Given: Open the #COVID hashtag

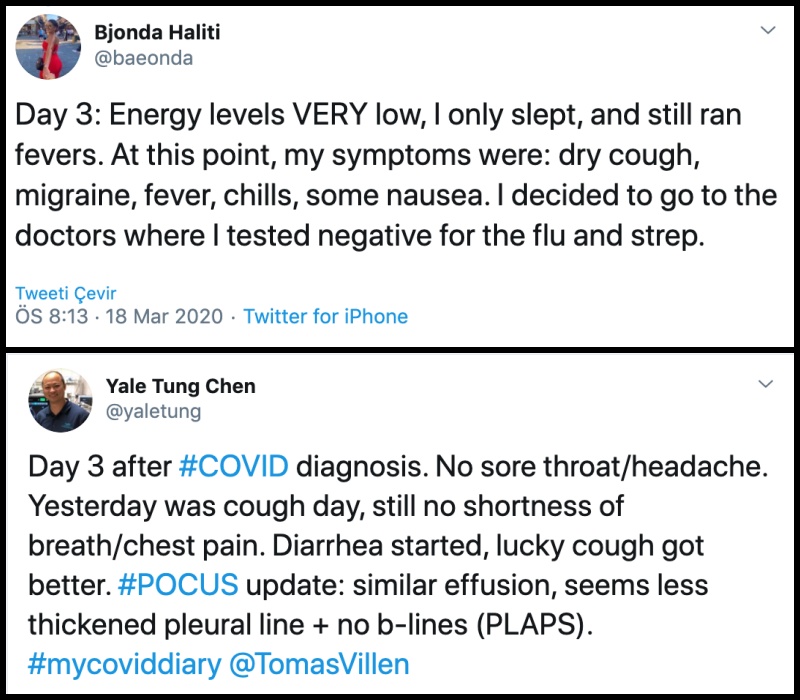Looking at the screenshot, I should 234,466.
